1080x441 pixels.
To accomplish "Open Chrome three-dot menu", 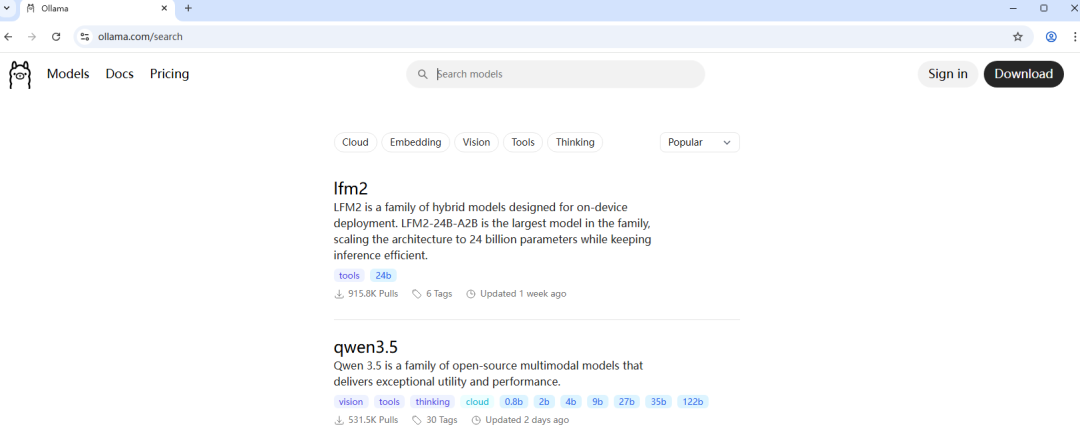I will (x=1074, y=37).
